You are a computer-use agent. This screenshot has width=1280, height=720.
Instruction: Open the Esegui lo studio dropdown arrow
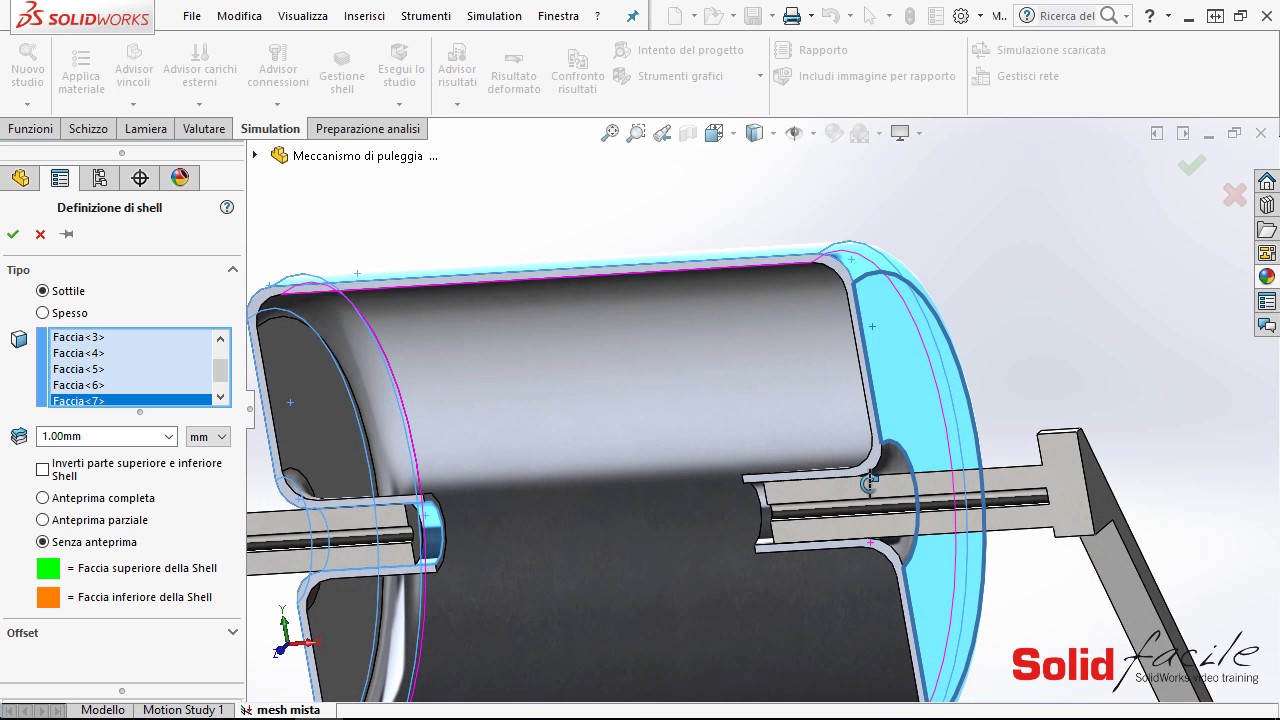click(401, 103)
